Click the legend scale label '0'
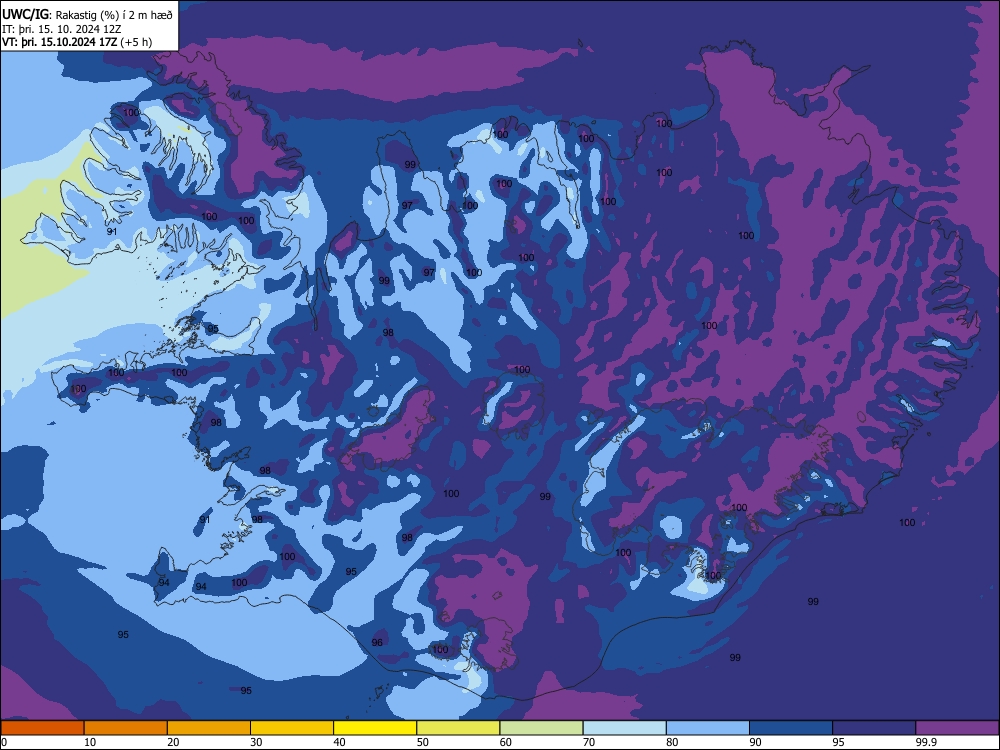Image resolution: width=1000 pixels, height=750 pixels. pyautogui.click(x=4, y=742)
